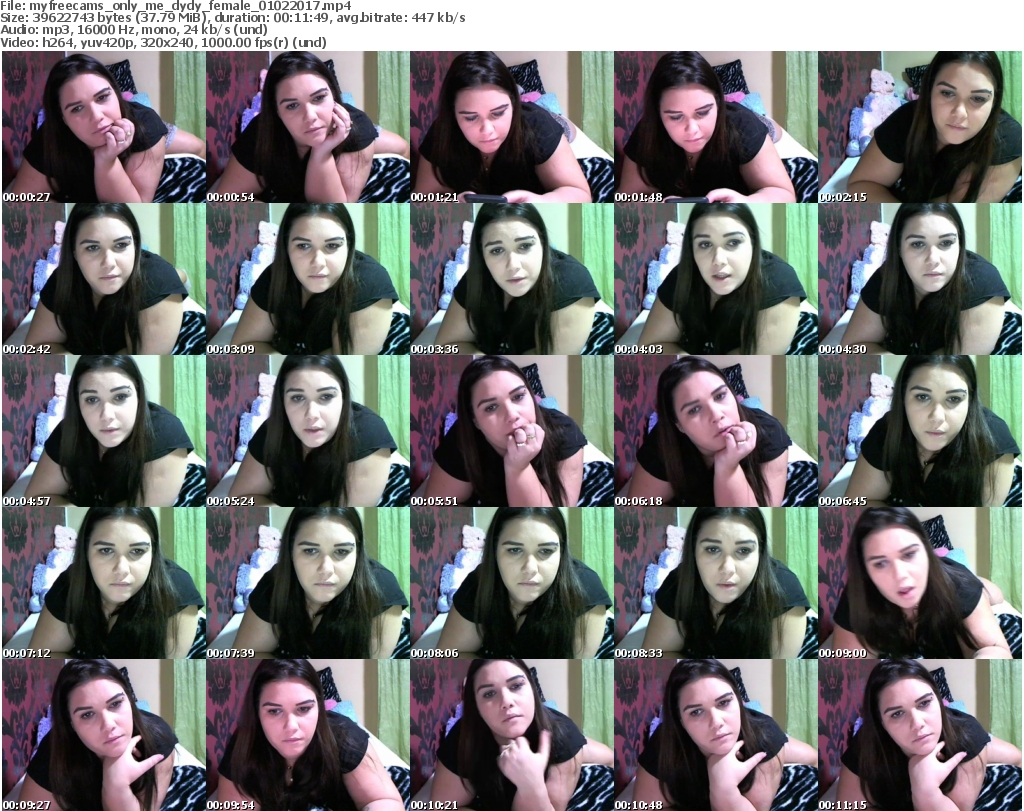
Task: Select the thumbnail stamped 00:05:24
Action: (x=308, y=431)
